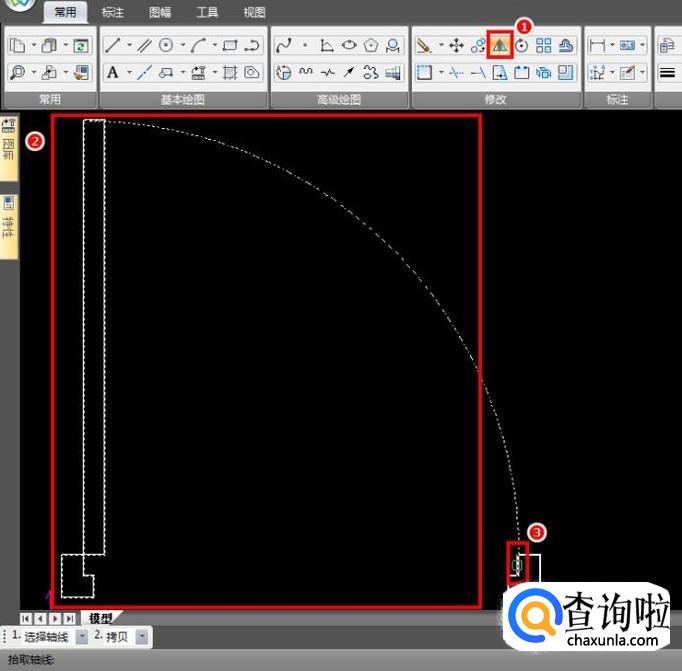This screenshot has height=671, width=682.
Task: Activate the Move/Pan arrows tool
Action: click(456, 46)
